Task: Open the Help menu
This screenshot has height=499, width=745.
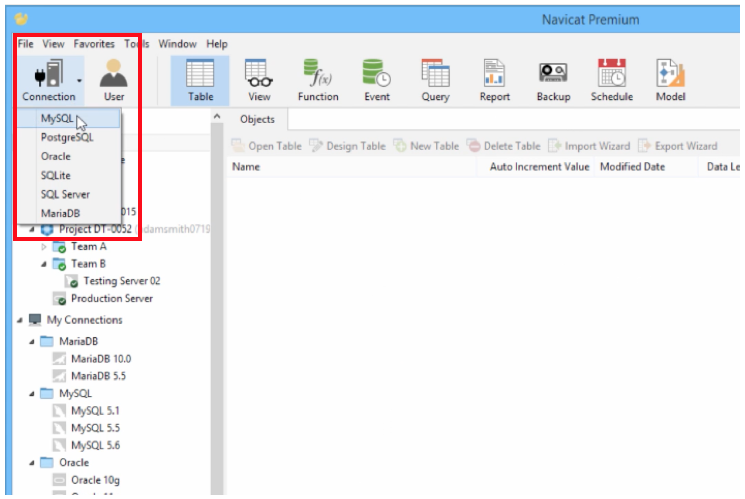Action: (x=217, y=44)
